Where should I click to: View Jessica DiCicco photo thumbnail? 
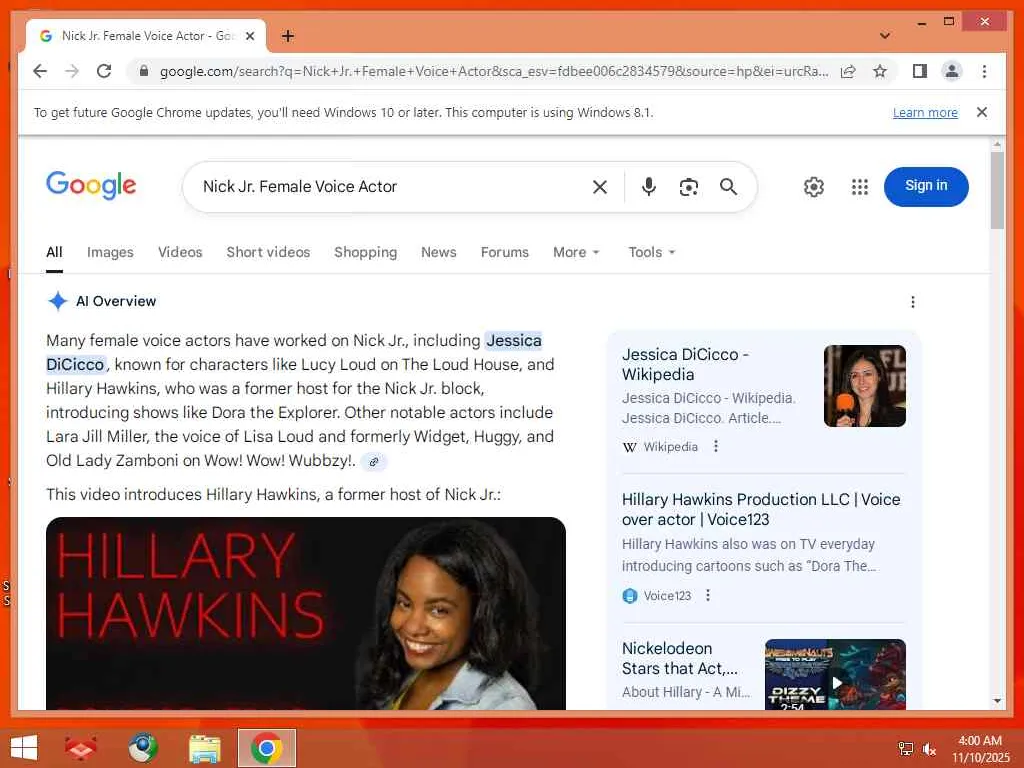[864, 385]
